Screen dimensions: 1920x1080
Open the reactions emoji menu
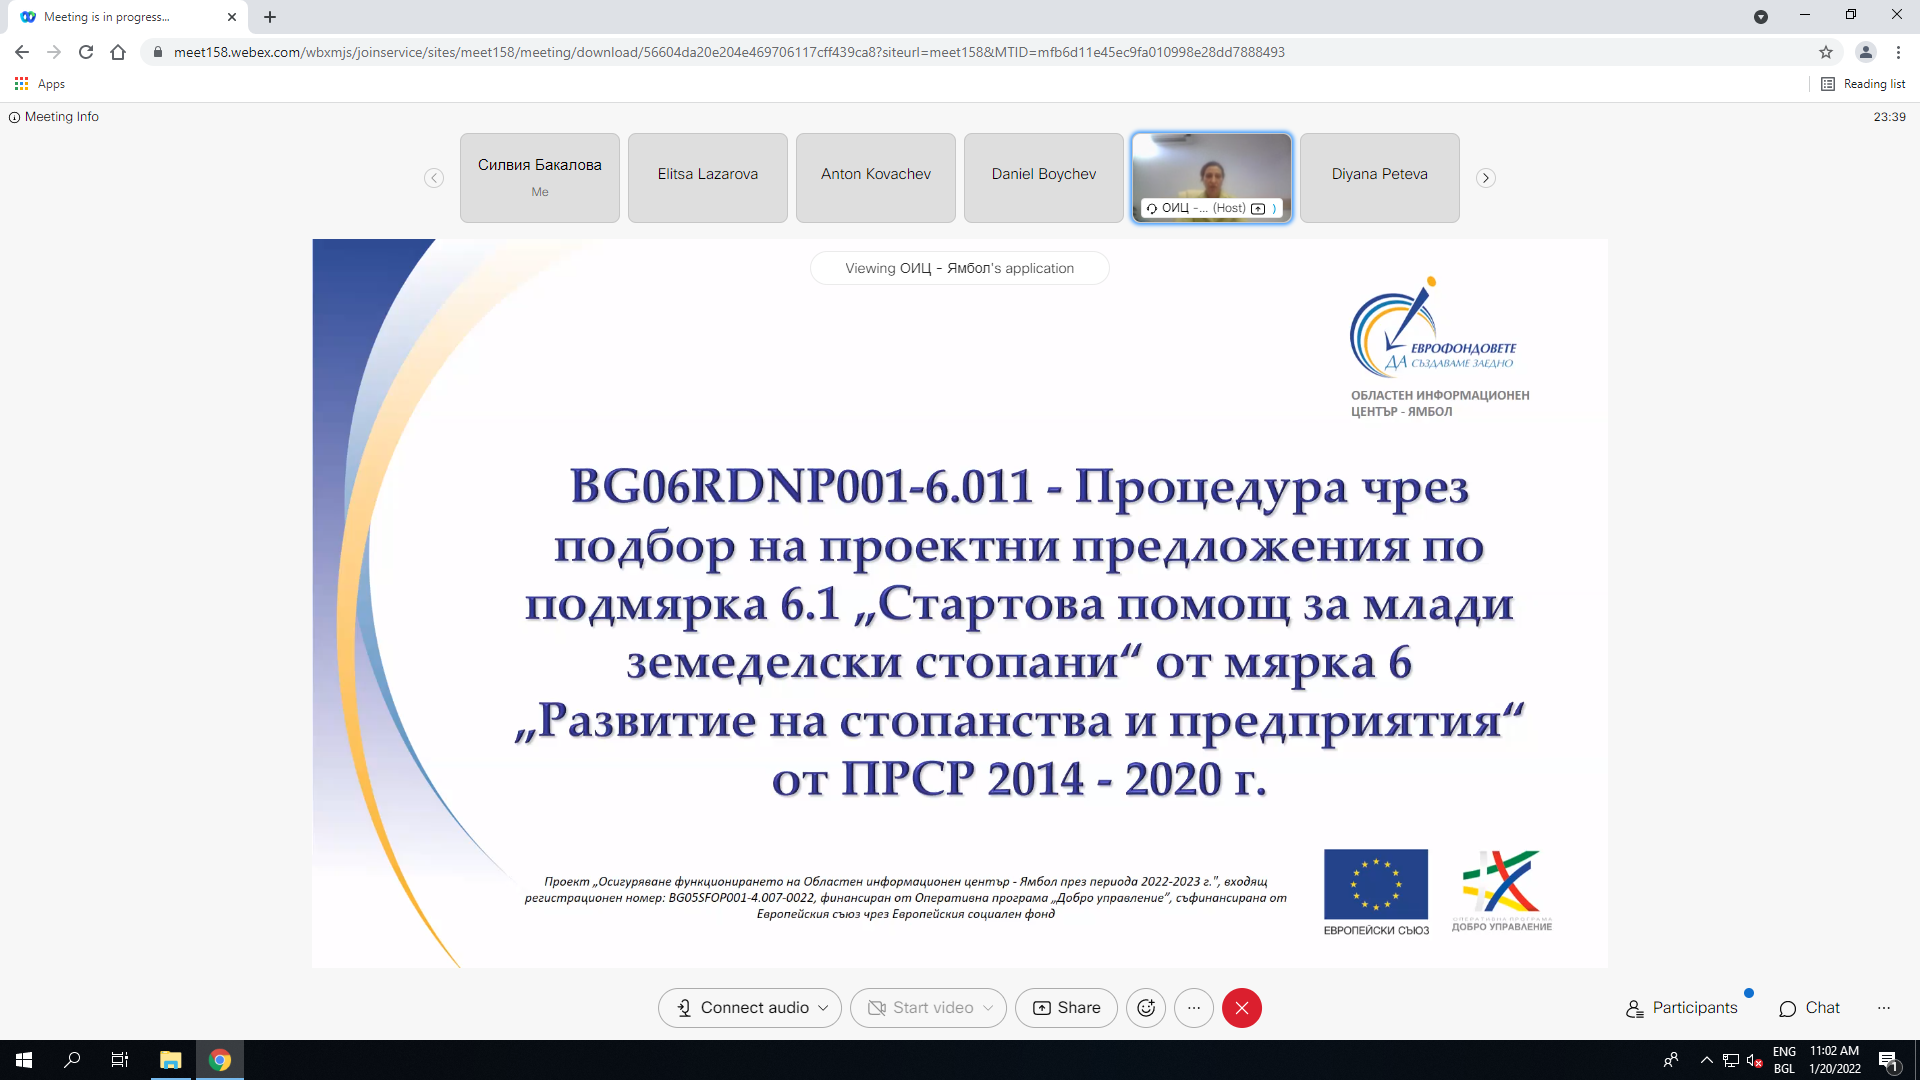(x=1146, y=1008)
